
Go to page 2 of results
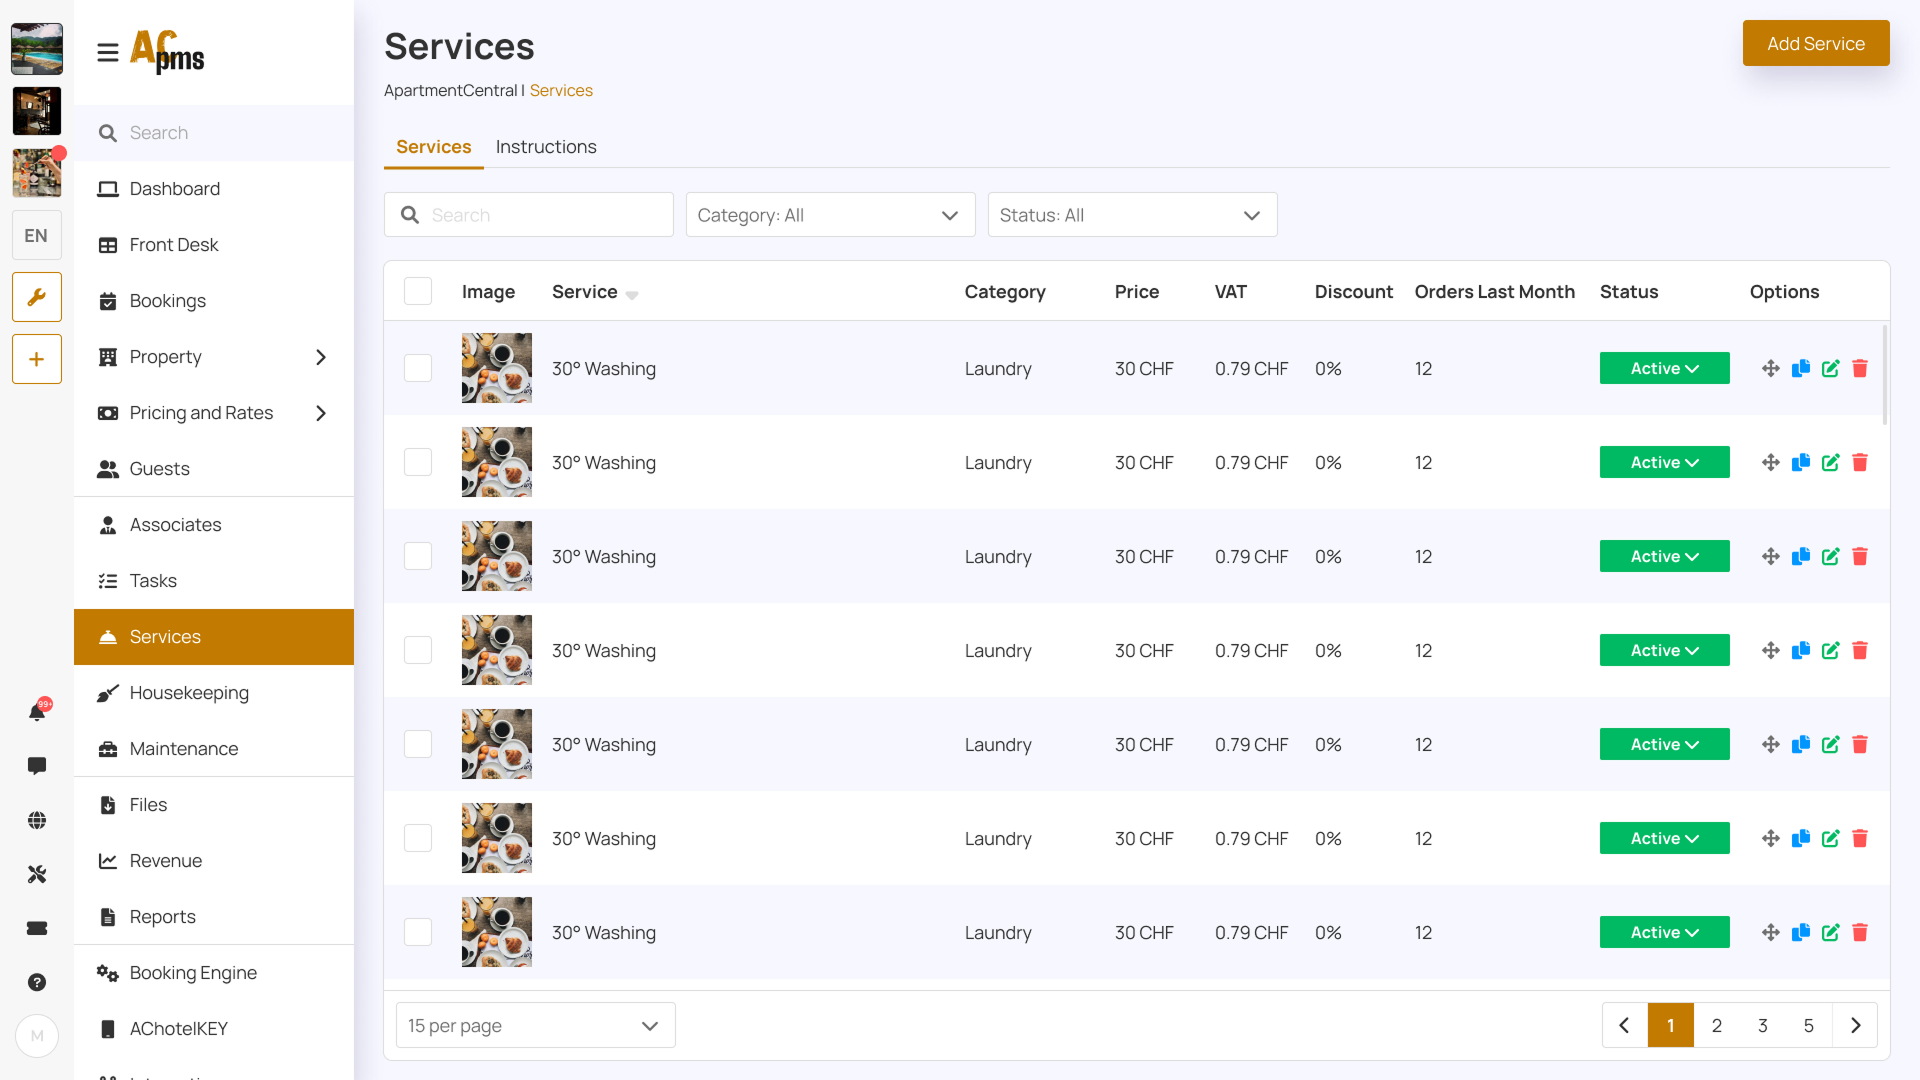pyautogui.click(x=1717, y=1026)
